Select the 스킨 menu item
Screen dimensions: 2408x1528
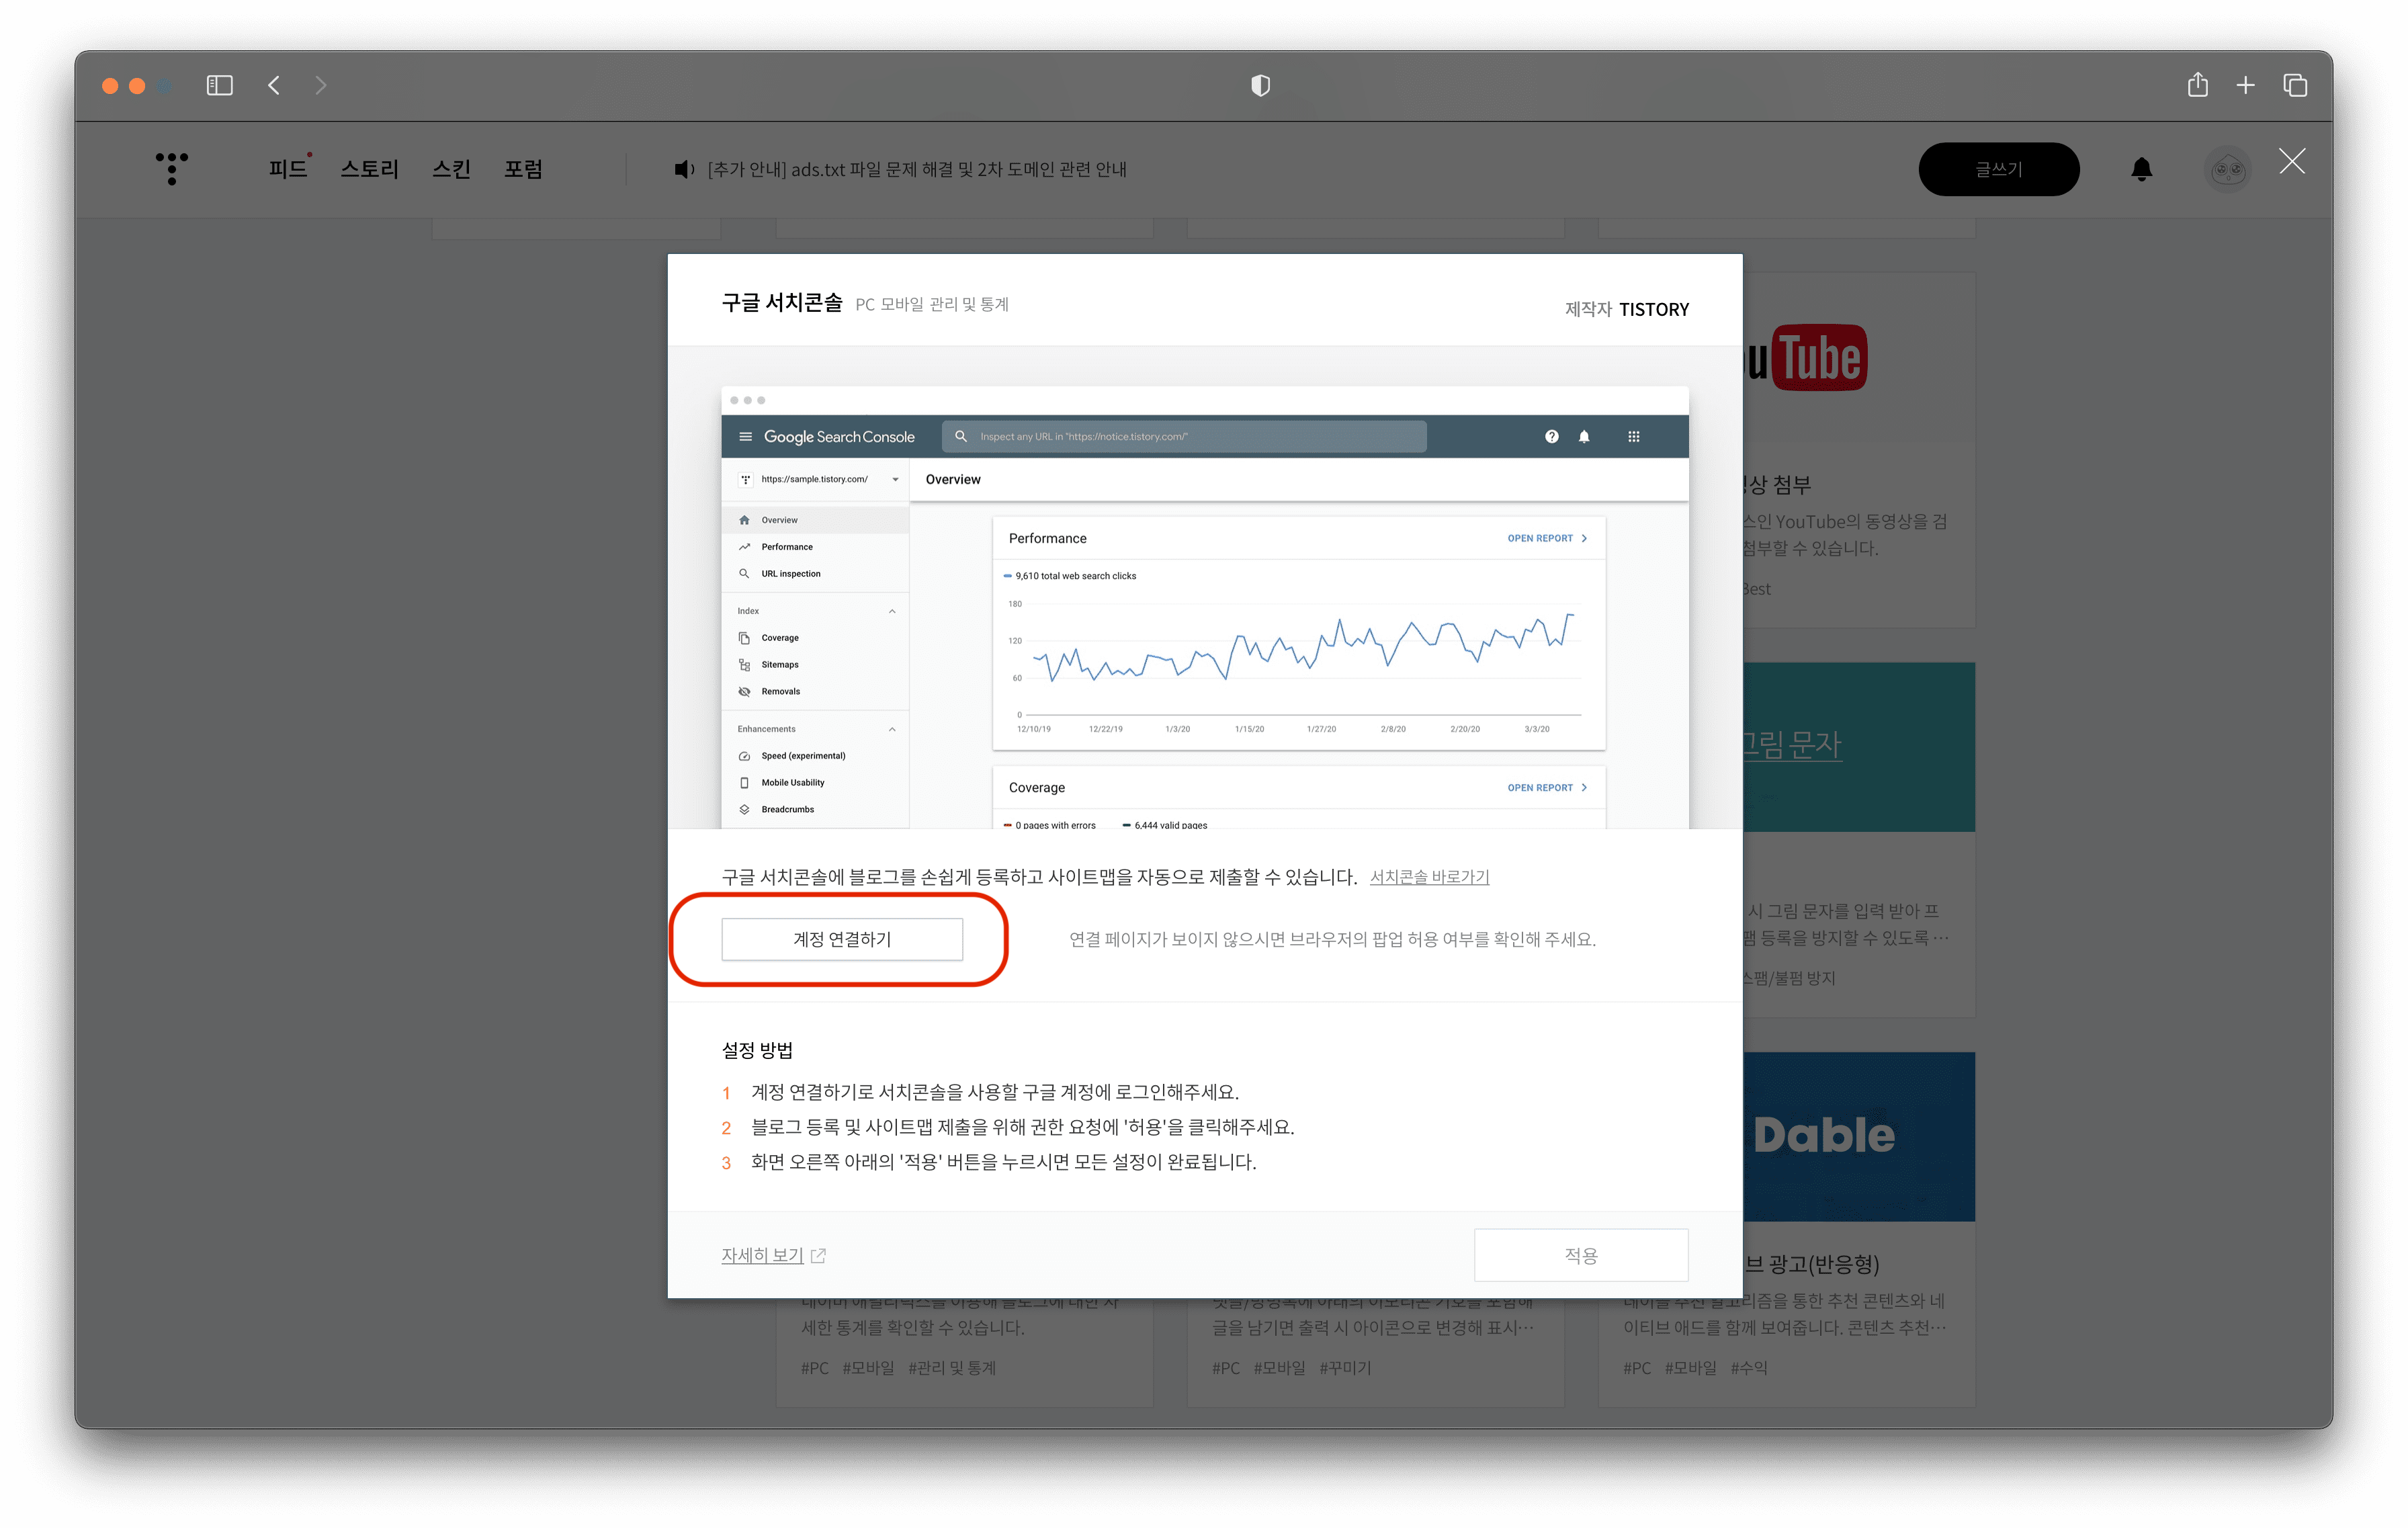click(x=451, y=169)
